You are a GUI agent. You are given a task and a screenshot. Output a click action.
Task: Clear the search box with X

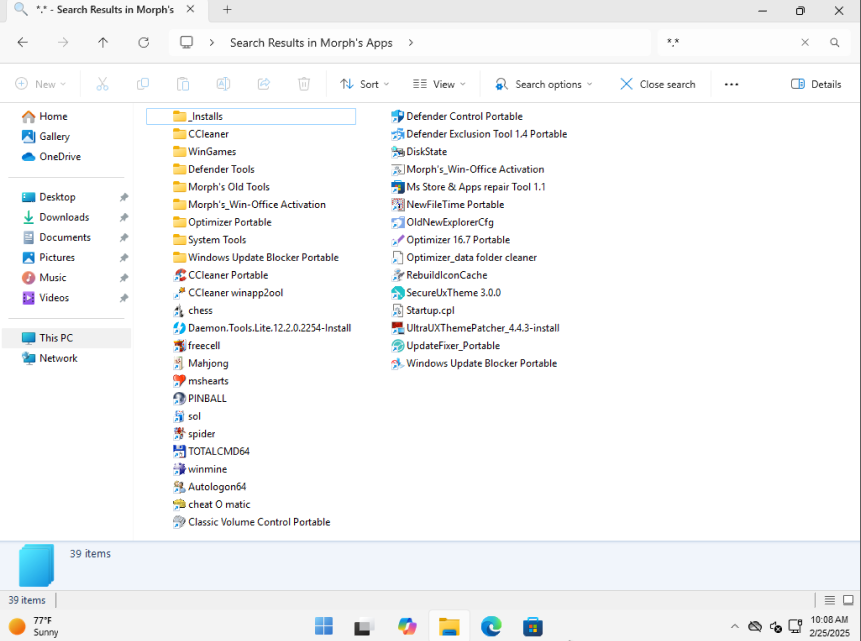coord(805,42)
